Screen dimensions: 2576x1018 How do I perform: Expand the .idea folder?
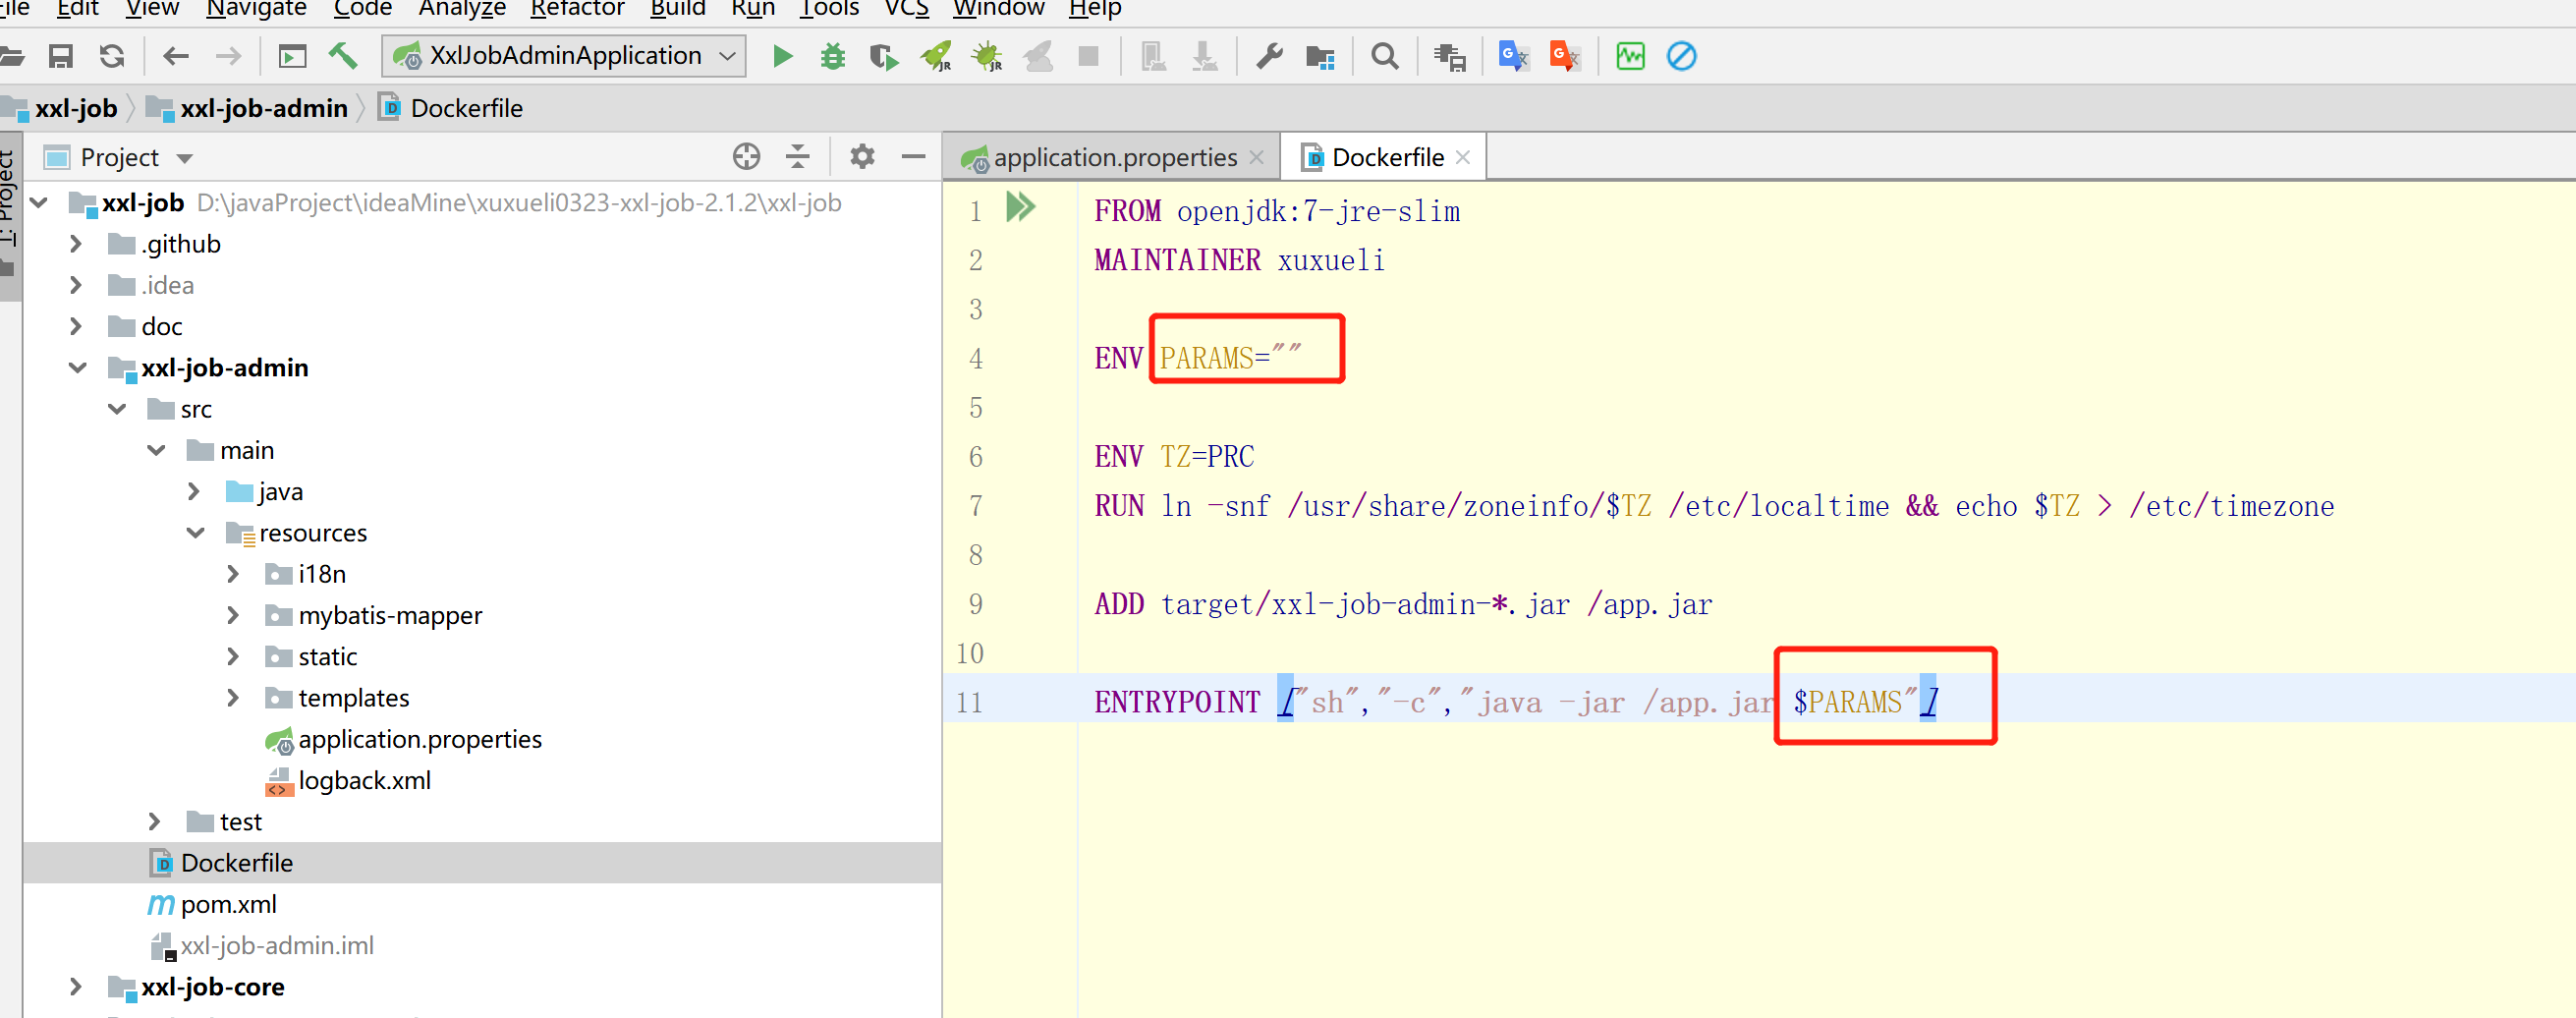point(76,286)
